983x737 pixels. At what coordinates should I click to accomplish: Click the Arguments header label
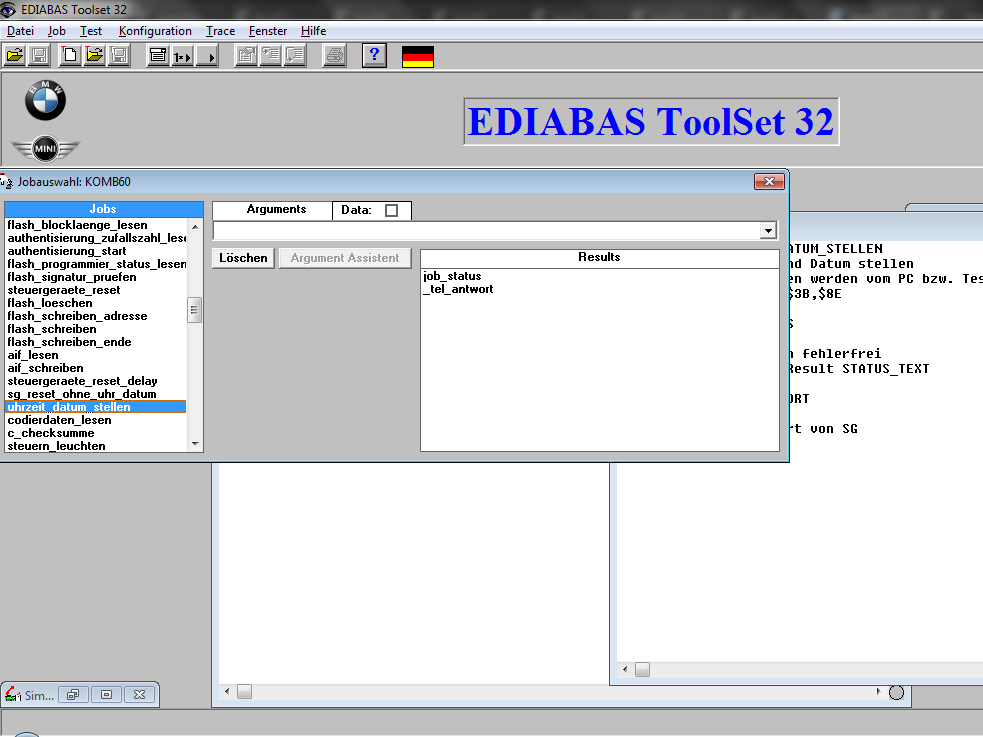(276, 209)
